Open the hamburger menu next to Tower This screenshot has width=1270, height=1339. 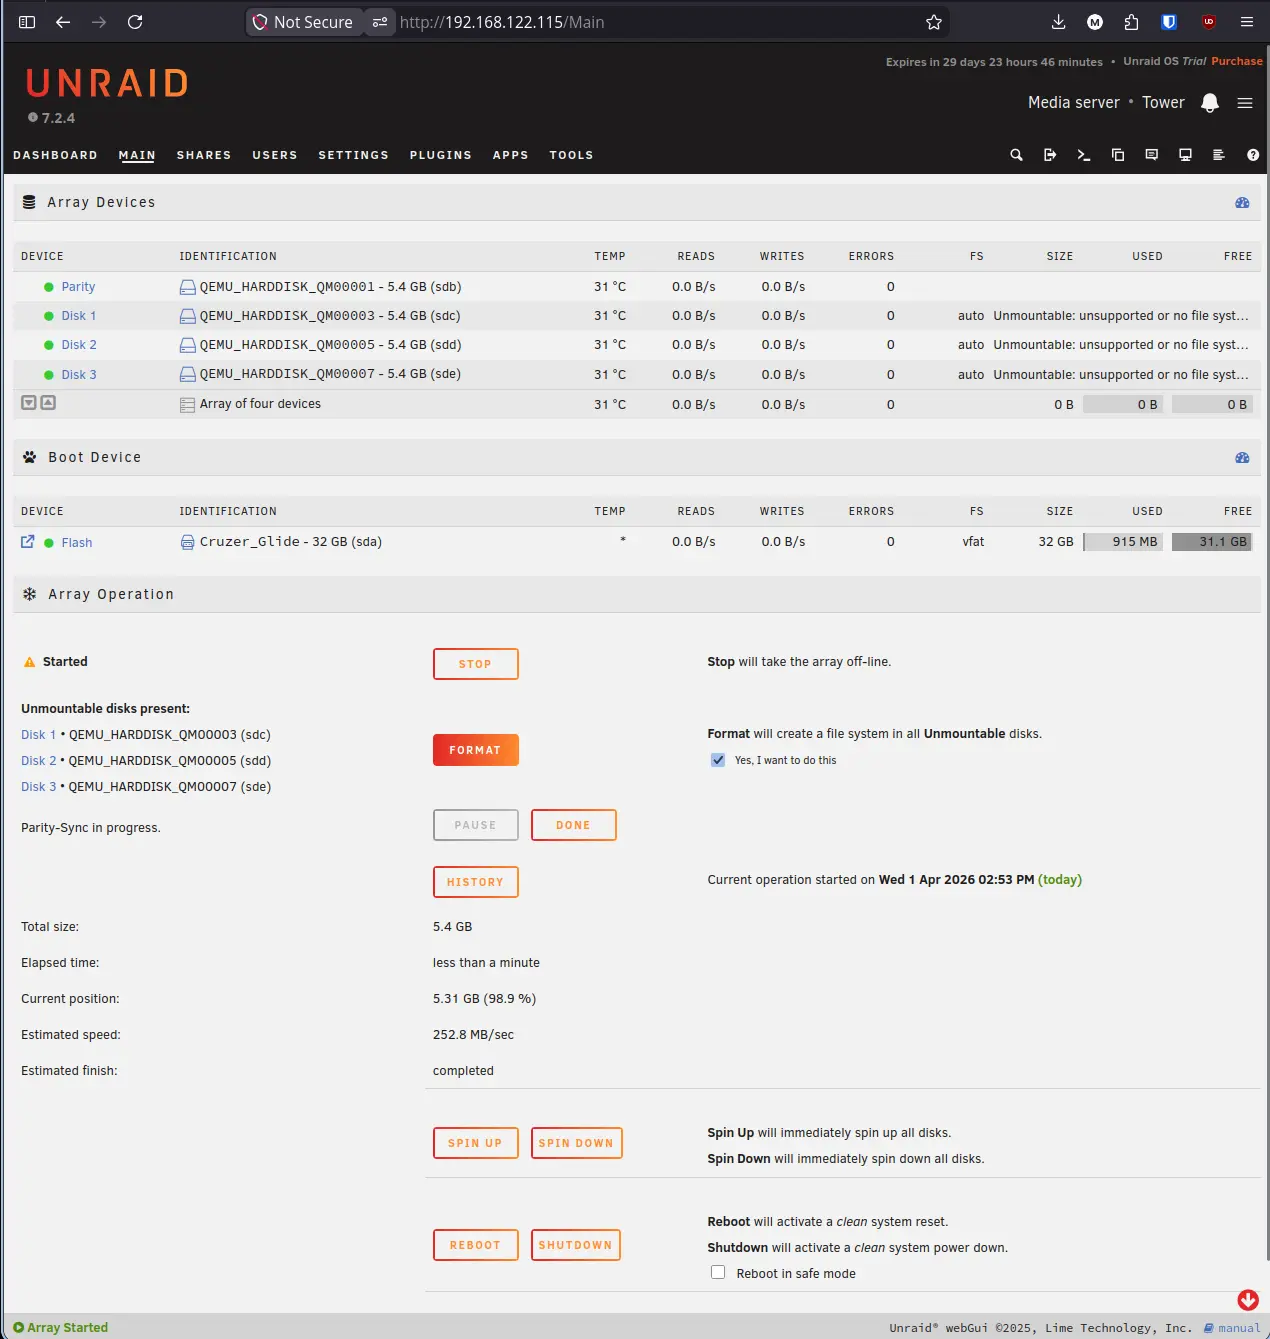coord(1245,103)
